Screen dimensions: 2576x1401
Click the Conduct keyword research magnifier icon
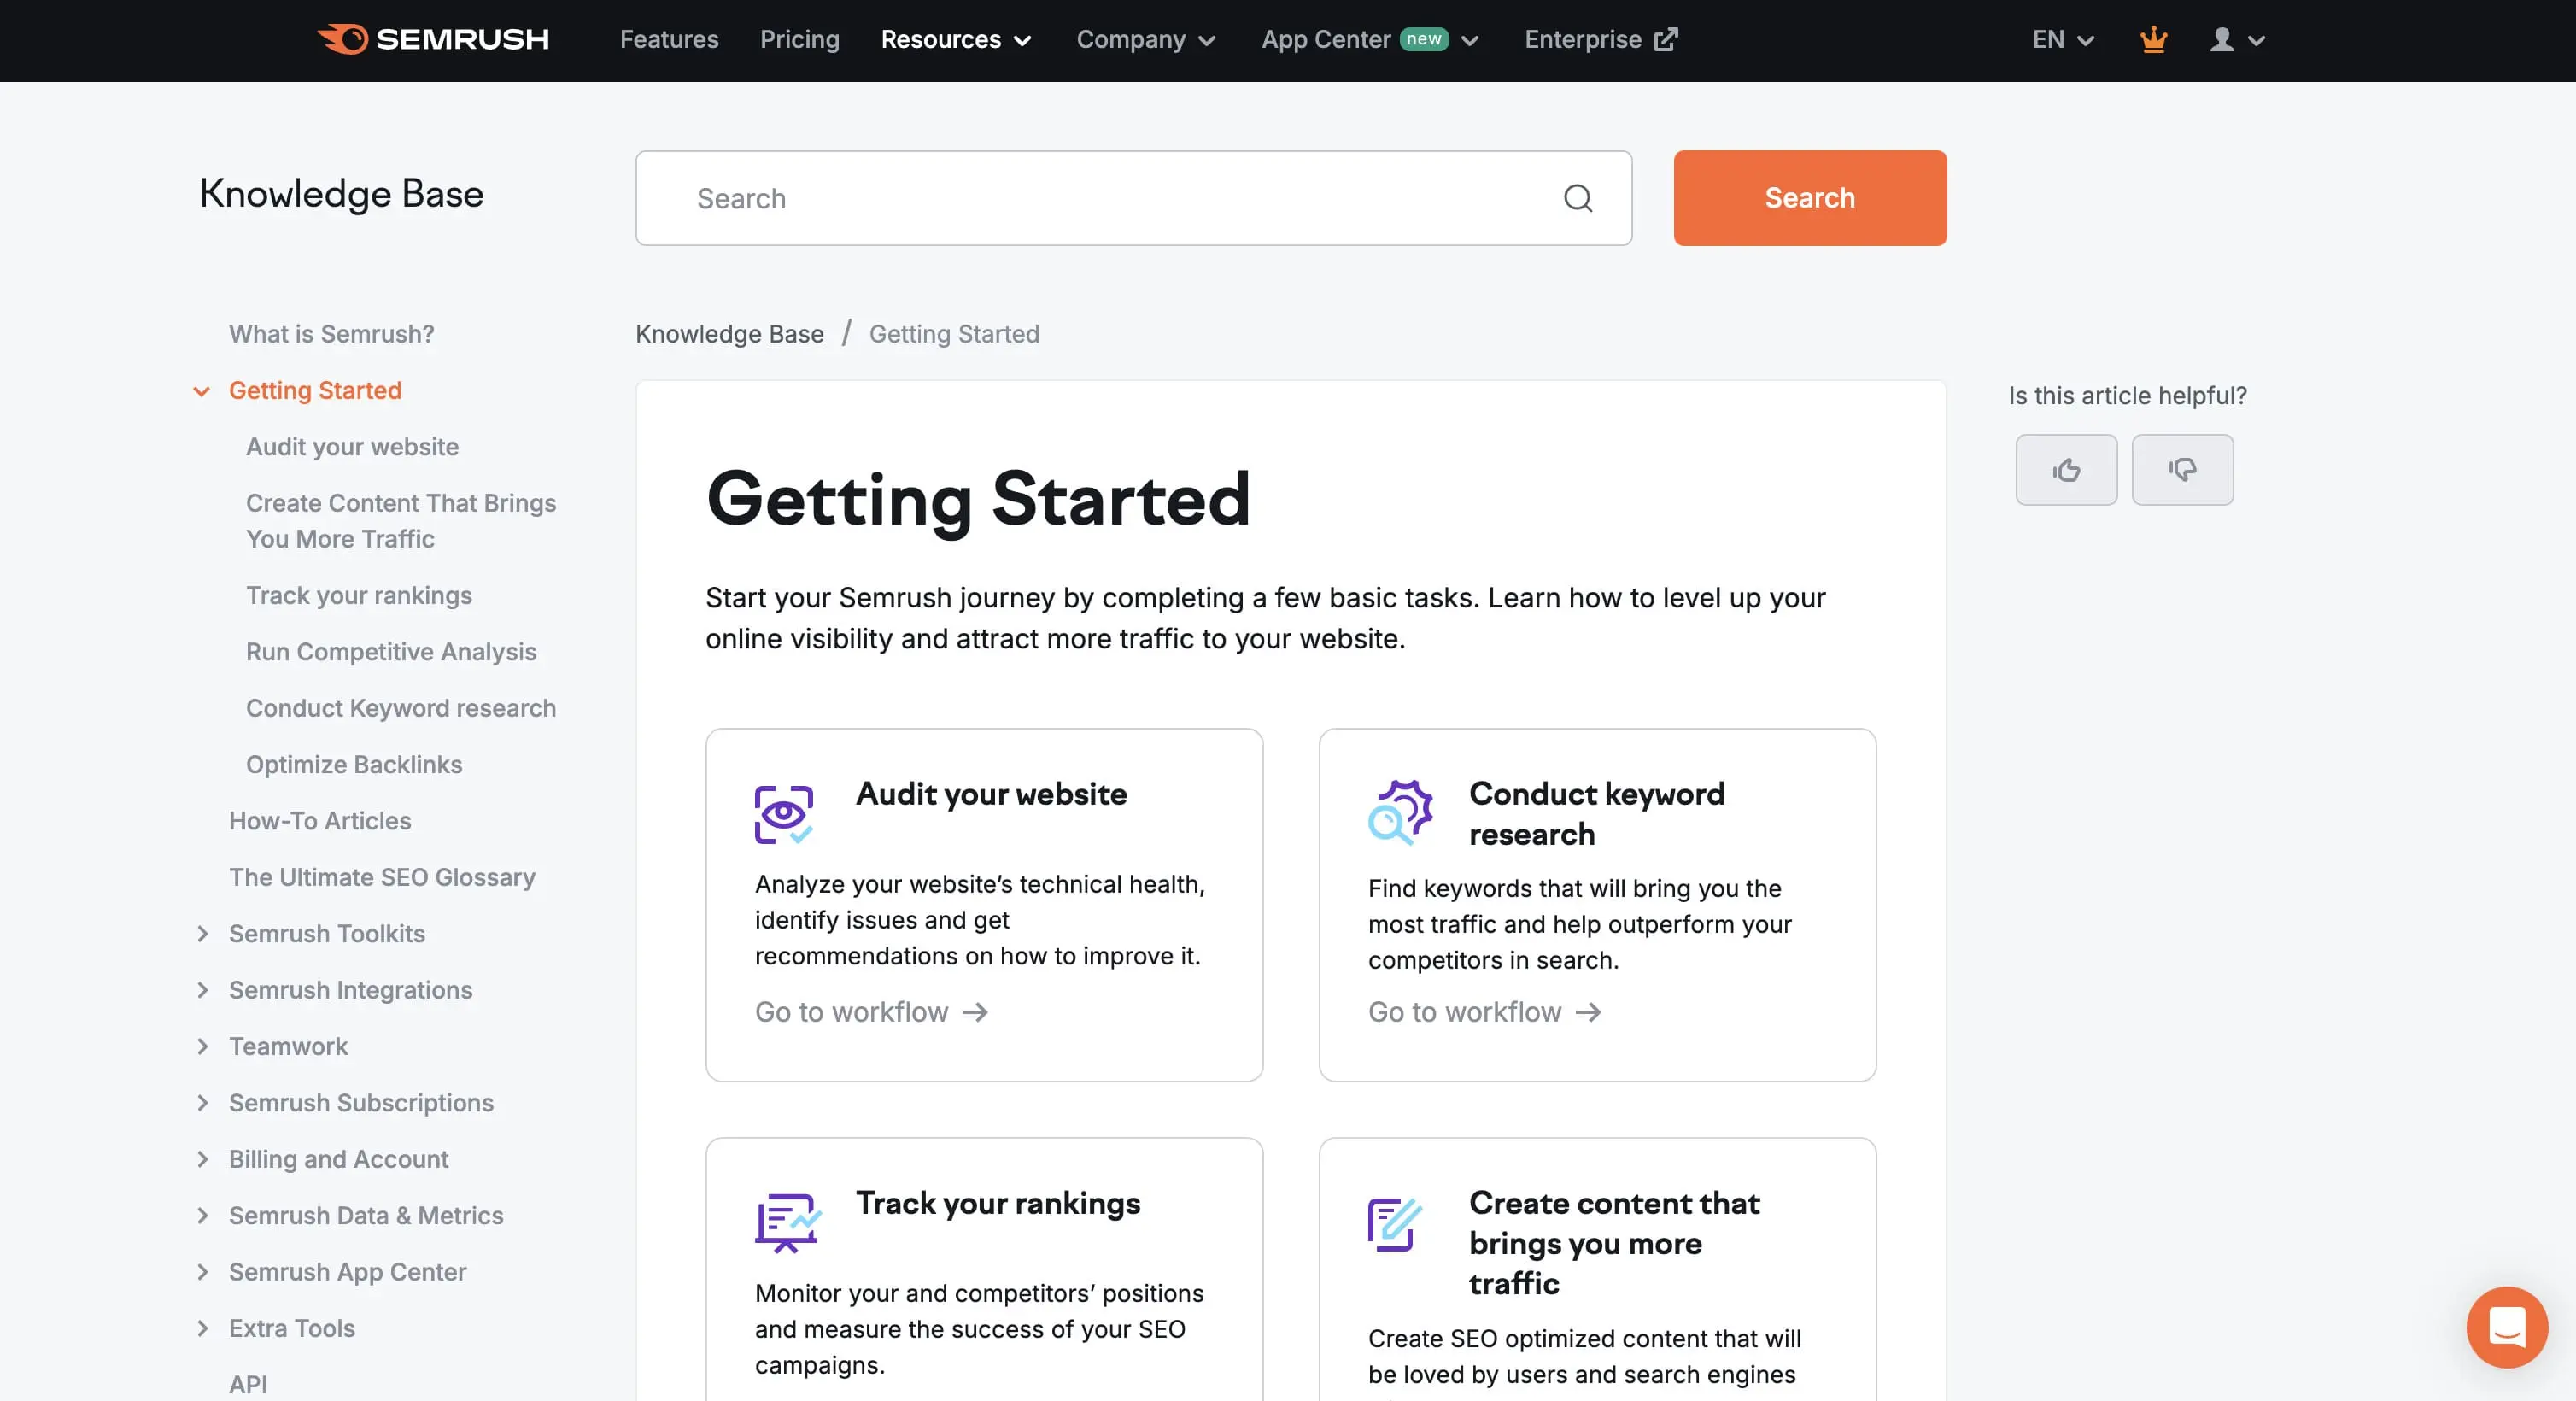tap(1399, 811)
